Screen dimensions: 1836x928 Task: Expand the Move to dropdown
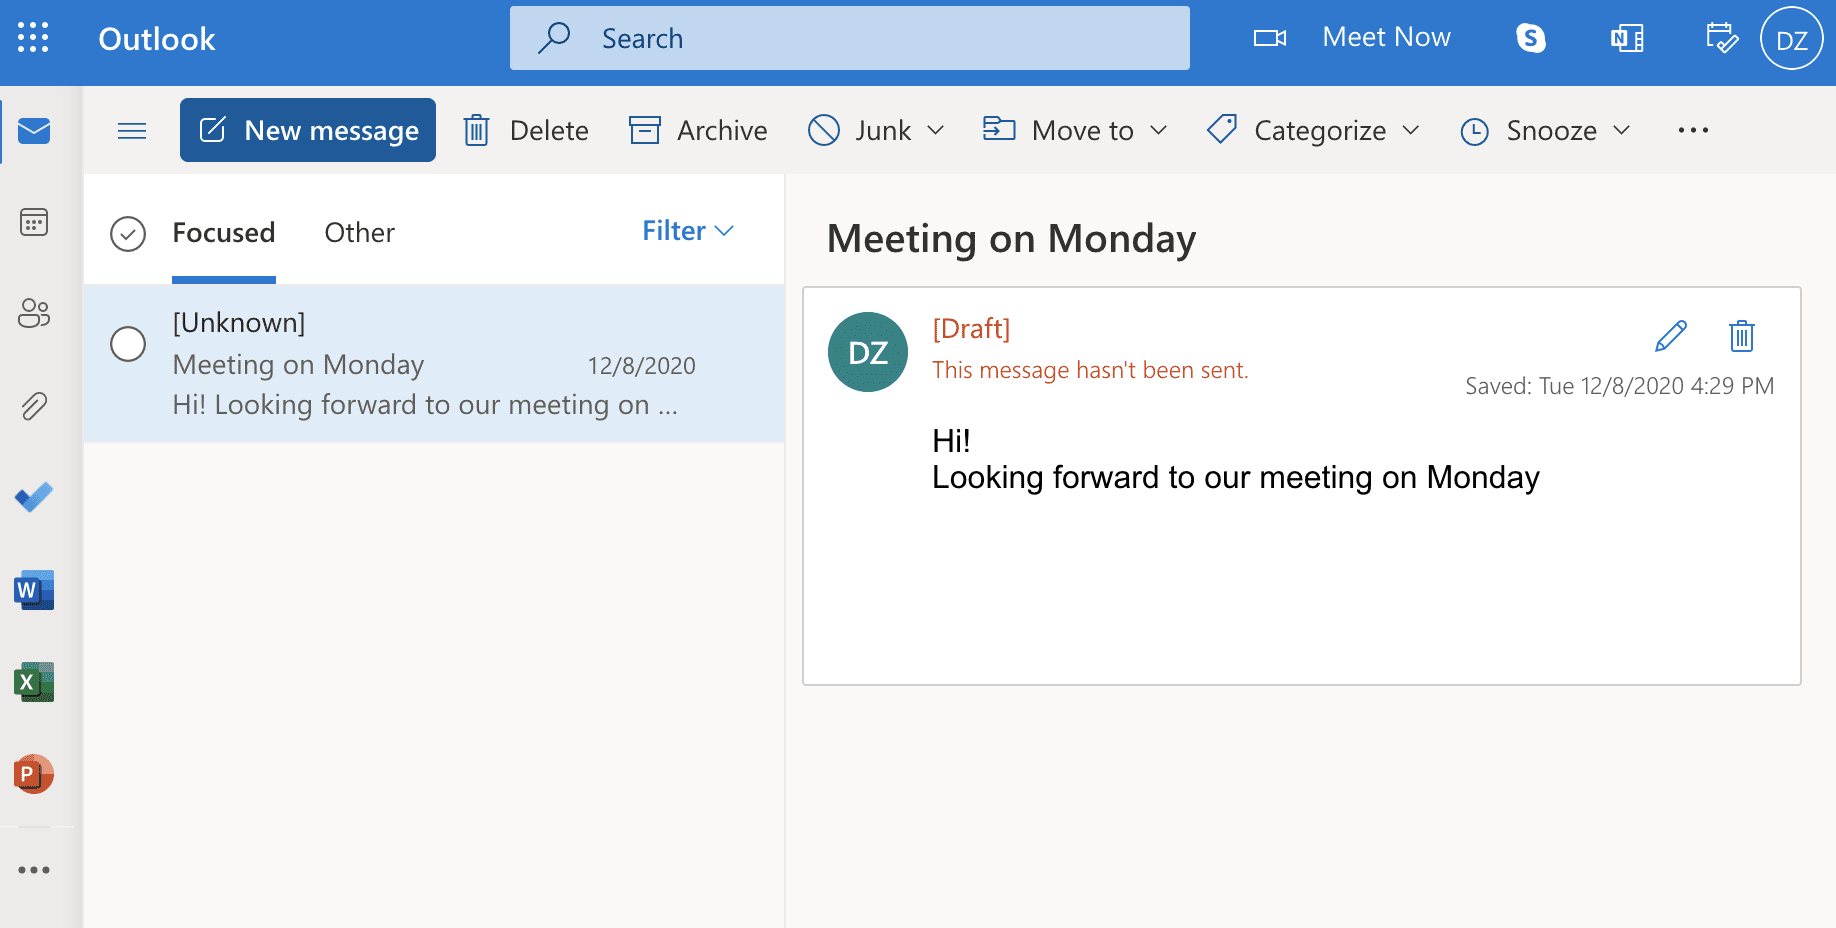(x=1075, y=131)
